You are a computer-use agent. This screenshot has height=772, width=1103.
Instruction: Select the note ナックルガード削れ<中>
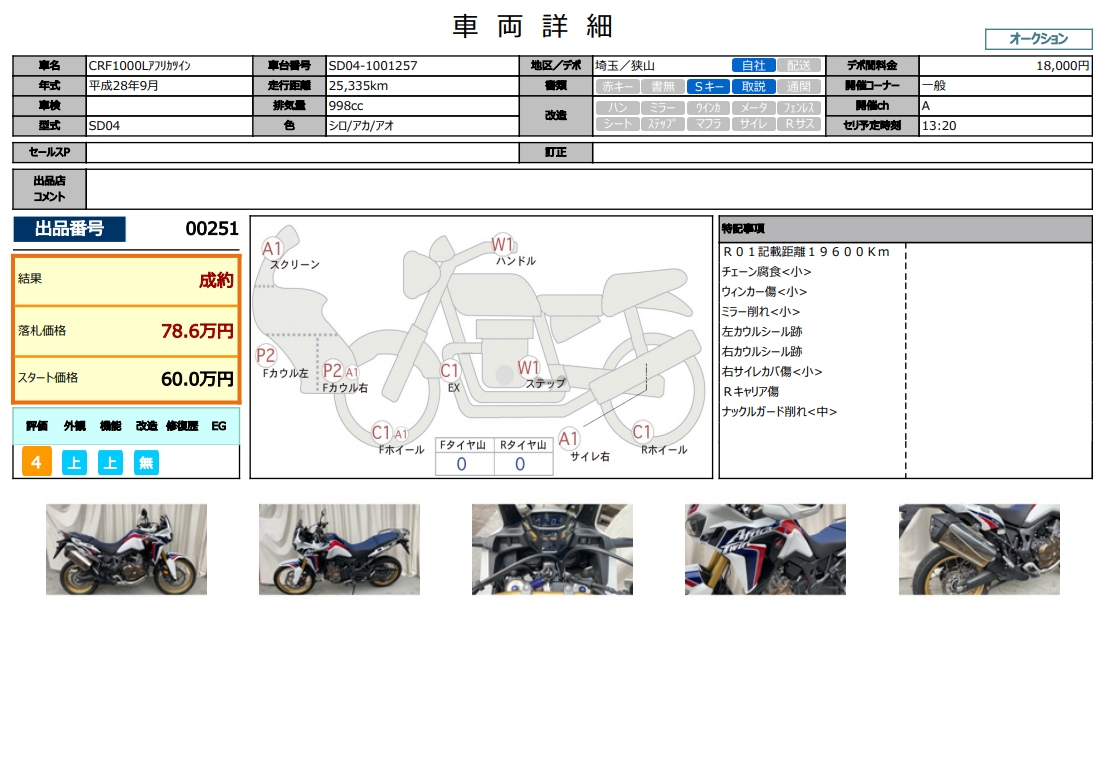tap(779, 412)
